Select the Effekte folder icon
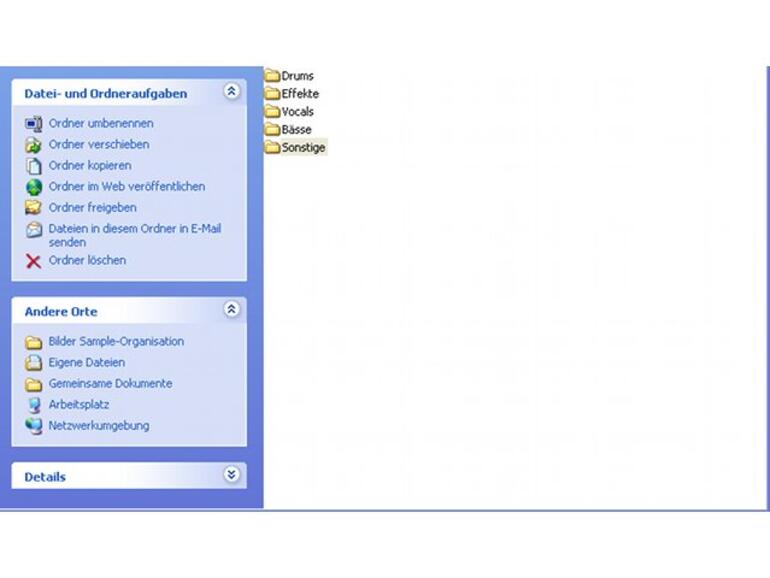The image size is (770, 578). click(x=272, y=93)
